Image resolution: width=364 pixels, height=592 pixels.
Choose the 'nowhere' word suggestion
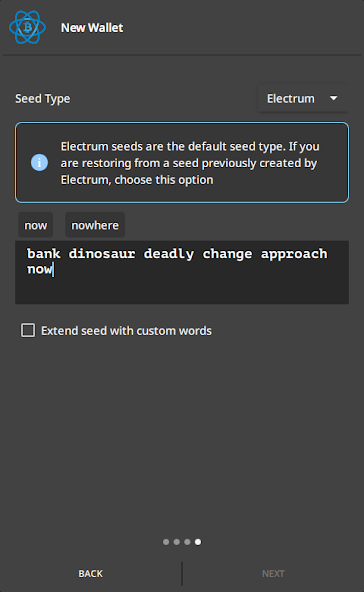[95, 225]
